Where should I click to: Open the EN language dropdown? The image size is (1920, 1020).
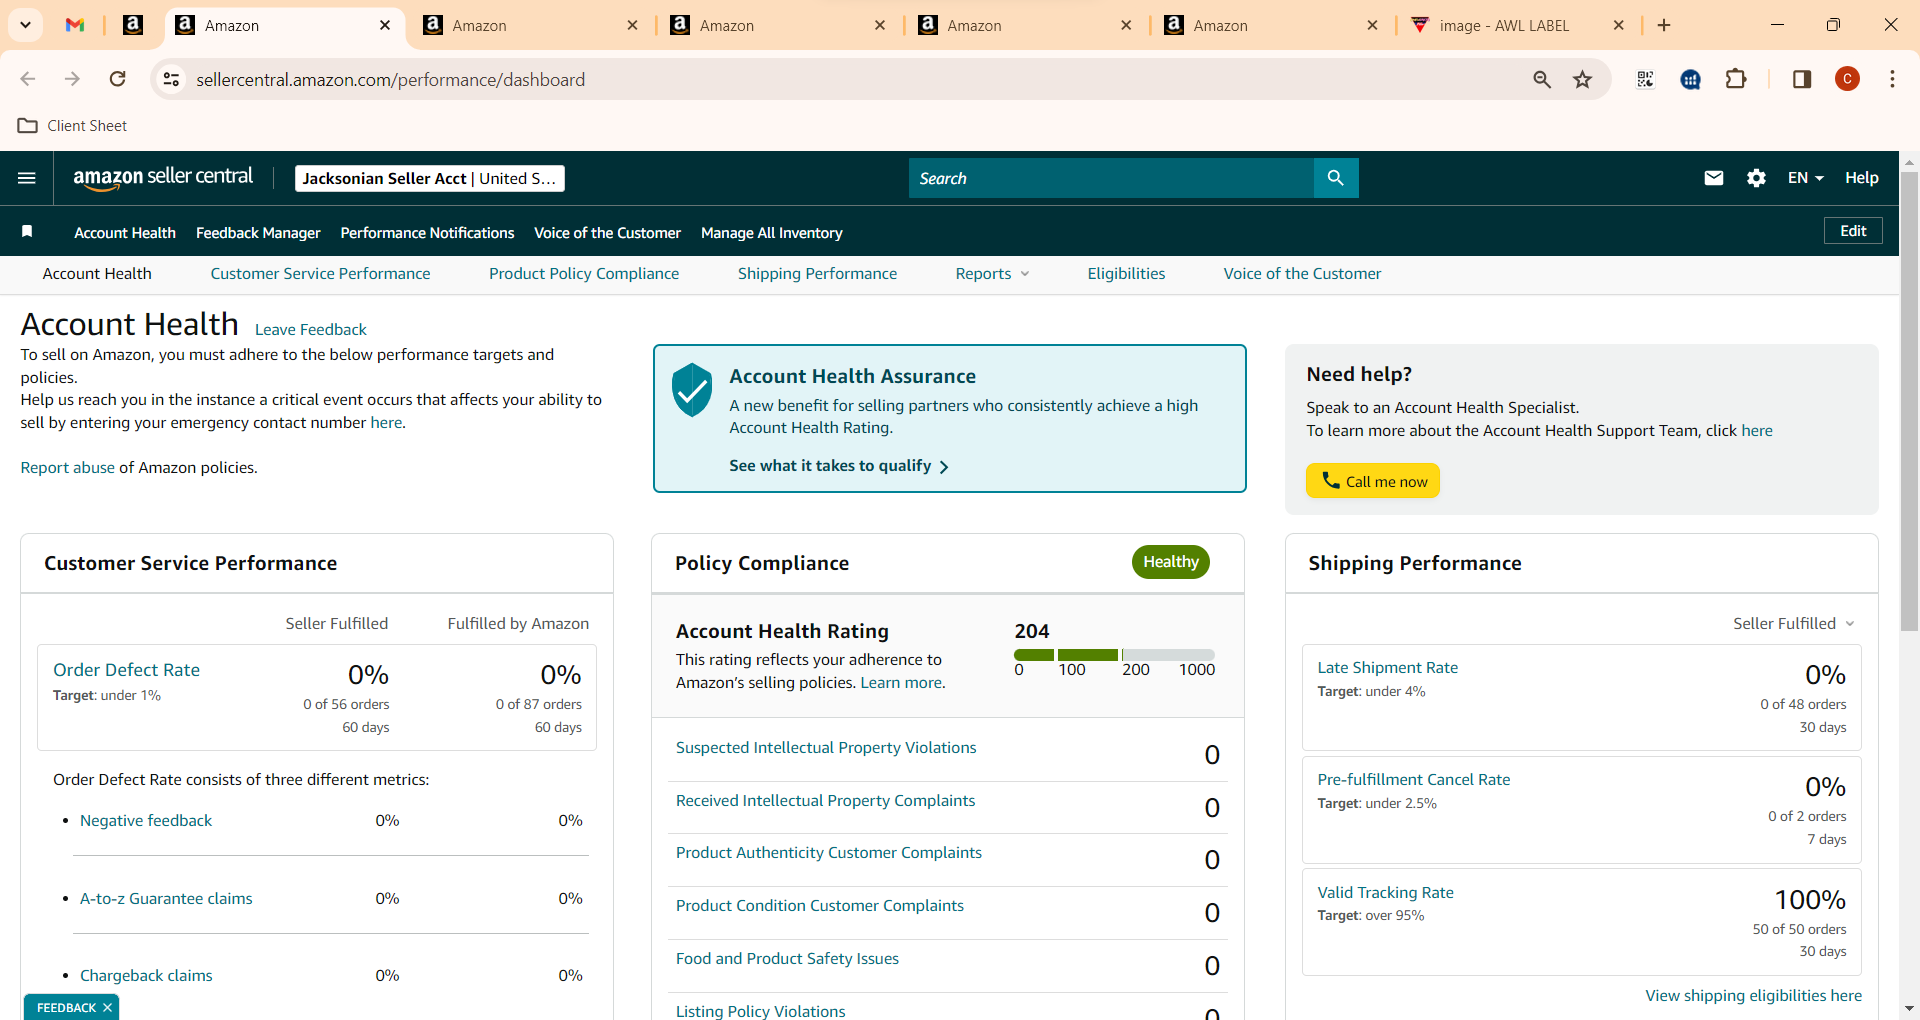tap(1806, 178)
